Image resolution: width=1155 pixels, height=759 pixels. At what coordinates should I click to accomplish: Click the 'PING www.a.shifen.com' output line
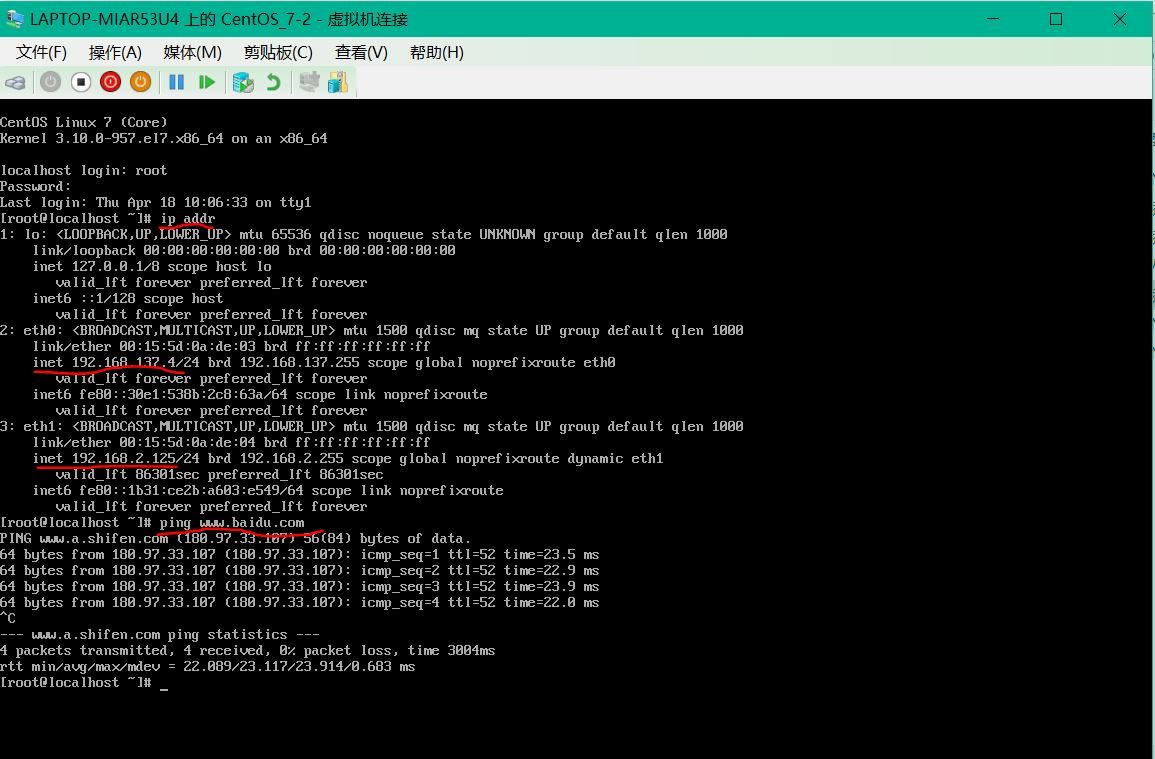tap(236, 539)
